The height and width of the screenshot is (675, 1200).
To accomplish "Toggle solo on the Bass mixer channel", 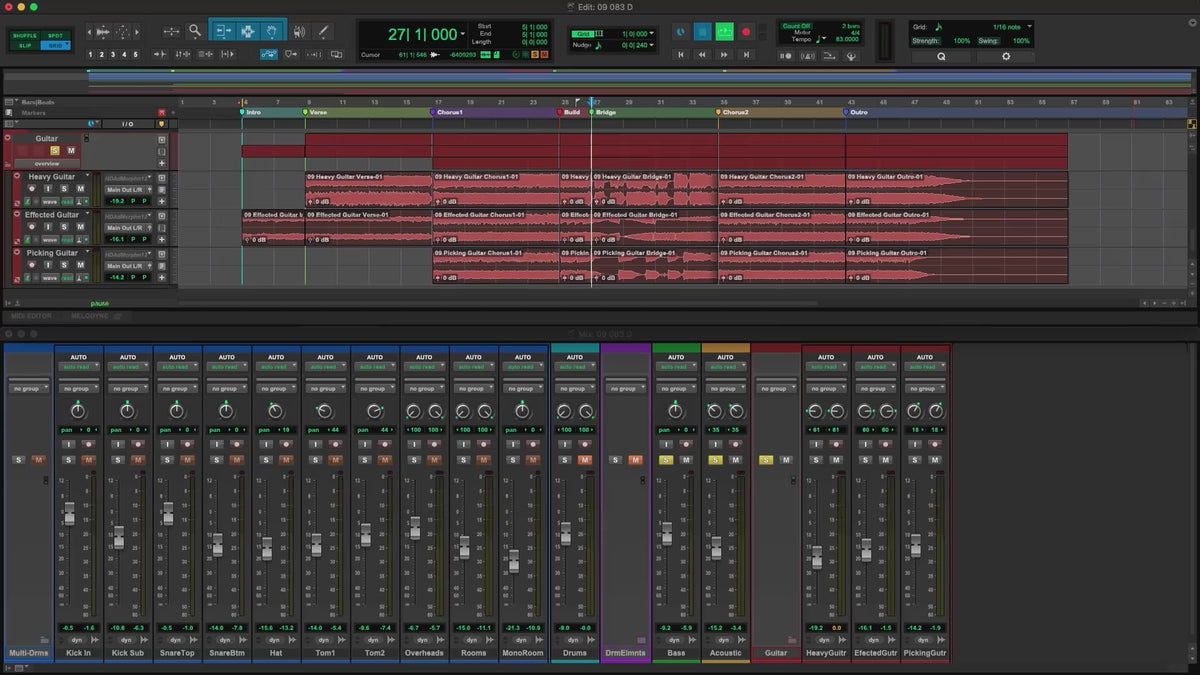I will [666, 460].
